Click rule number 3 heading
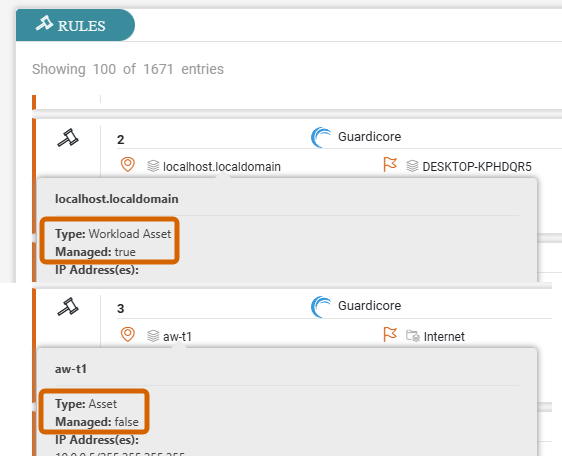 [x=121, y=309]
